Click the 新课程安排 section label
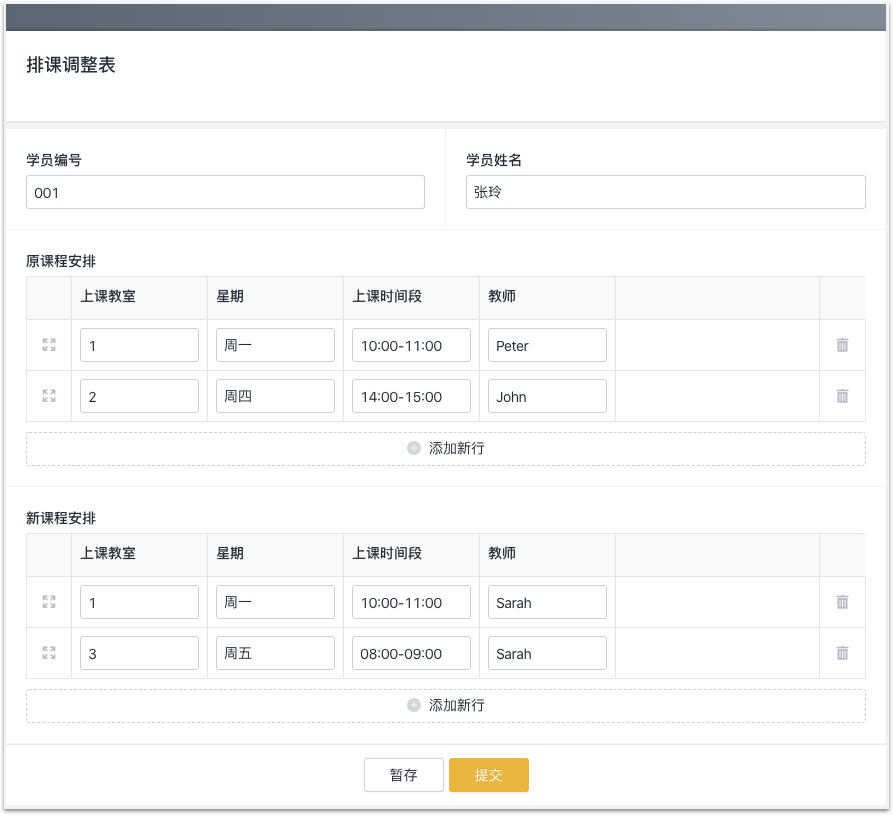Screen dimensions: 893x815 [61, 518]
